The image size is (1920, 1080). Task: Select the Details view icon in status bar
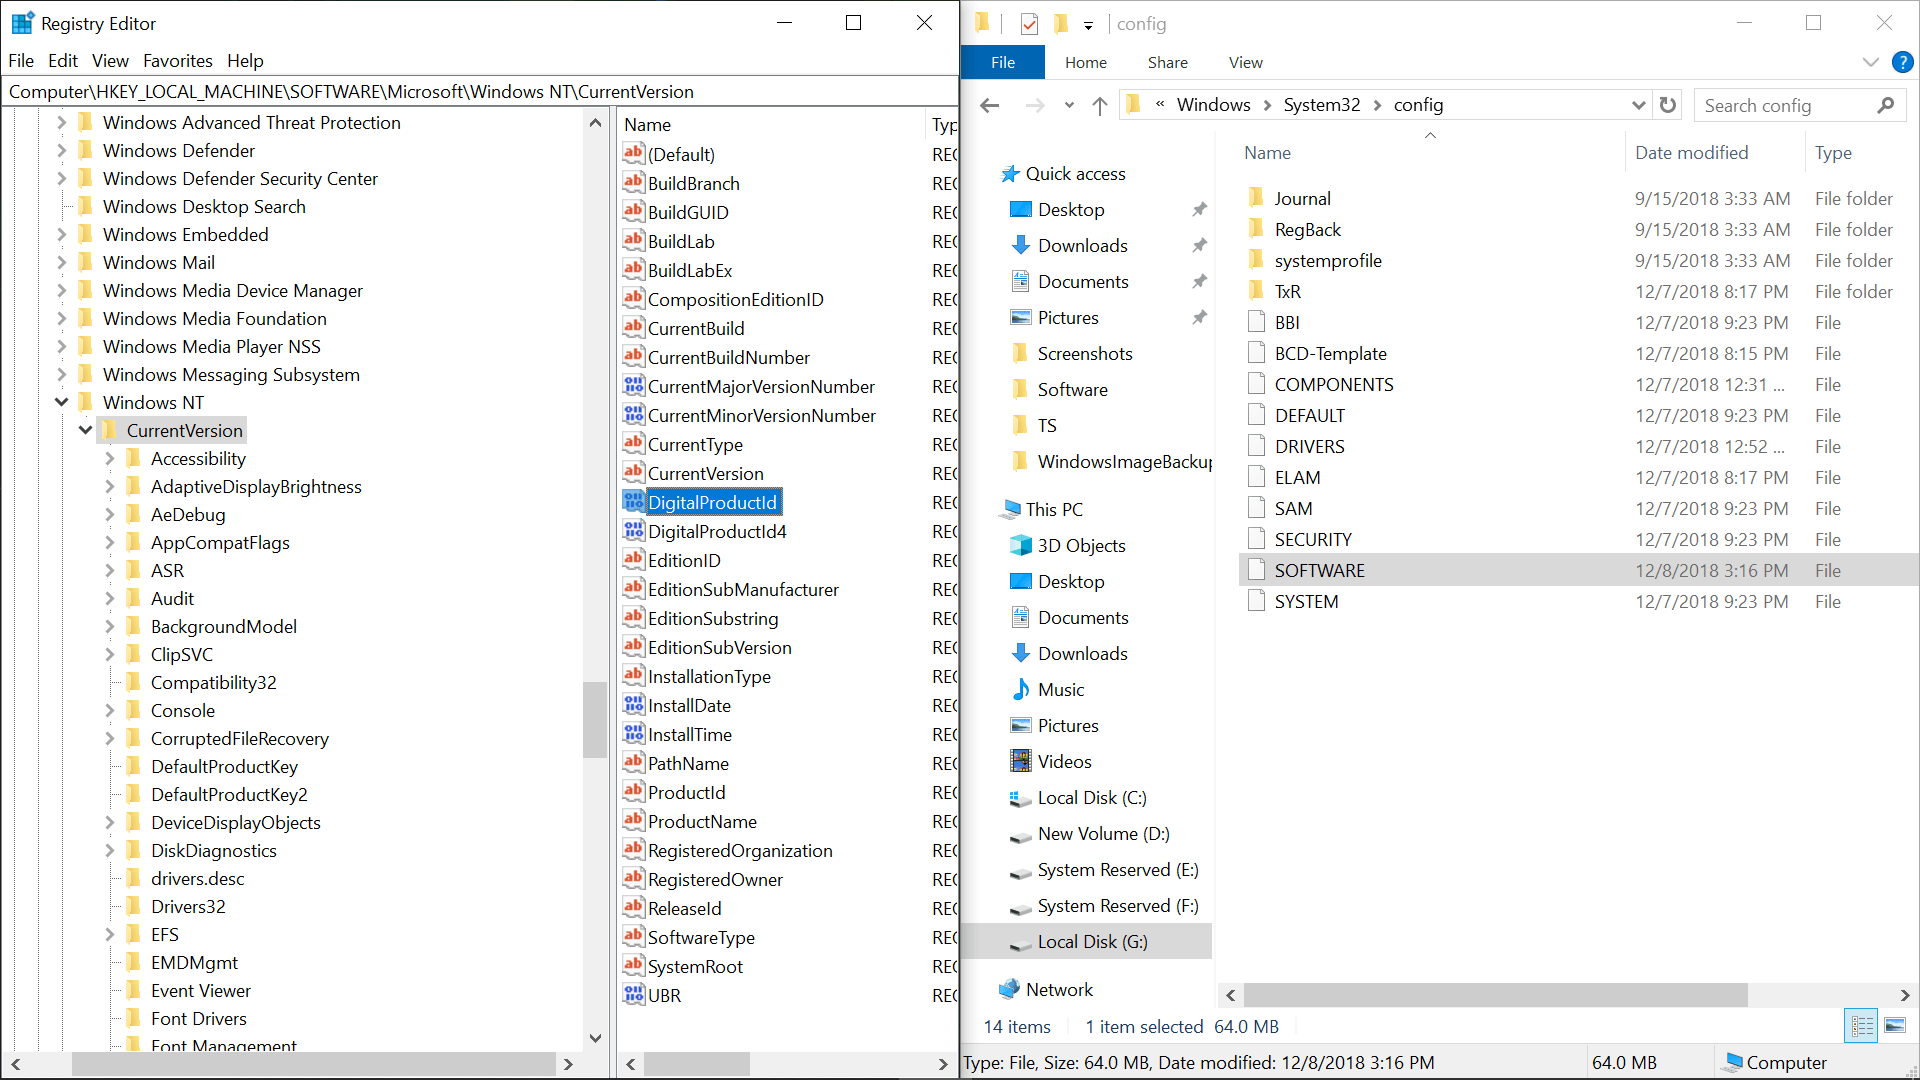(x=1862, y=1026)
